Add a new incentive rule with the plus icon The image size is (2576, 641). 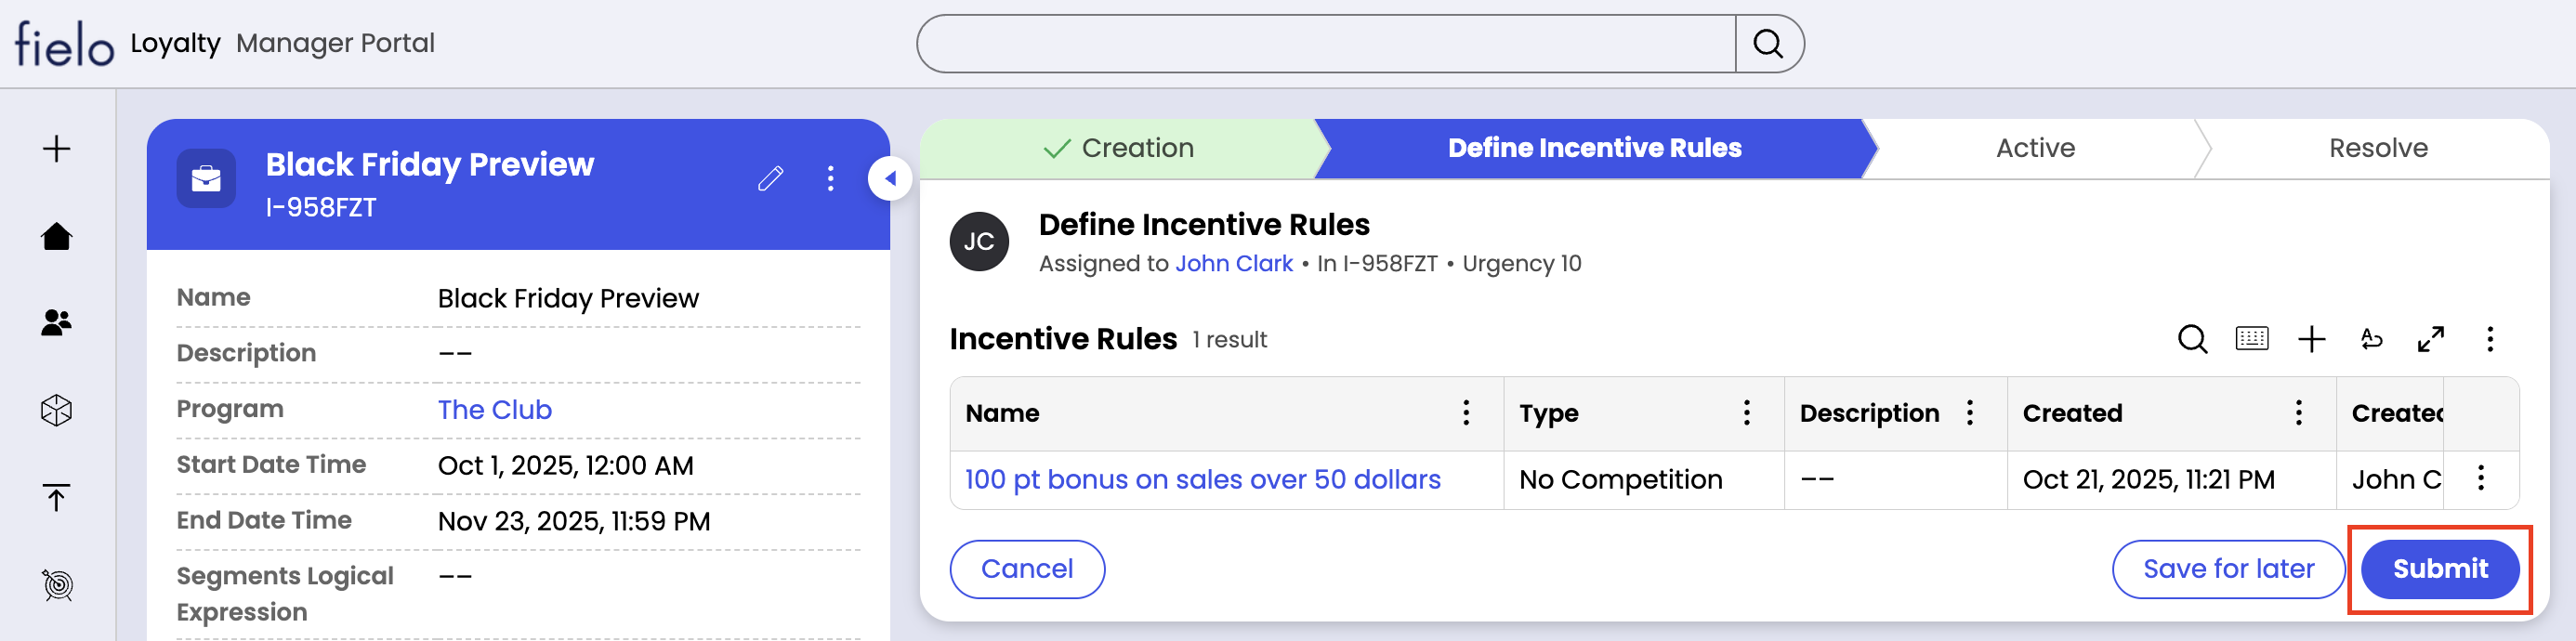[2312, 340]
